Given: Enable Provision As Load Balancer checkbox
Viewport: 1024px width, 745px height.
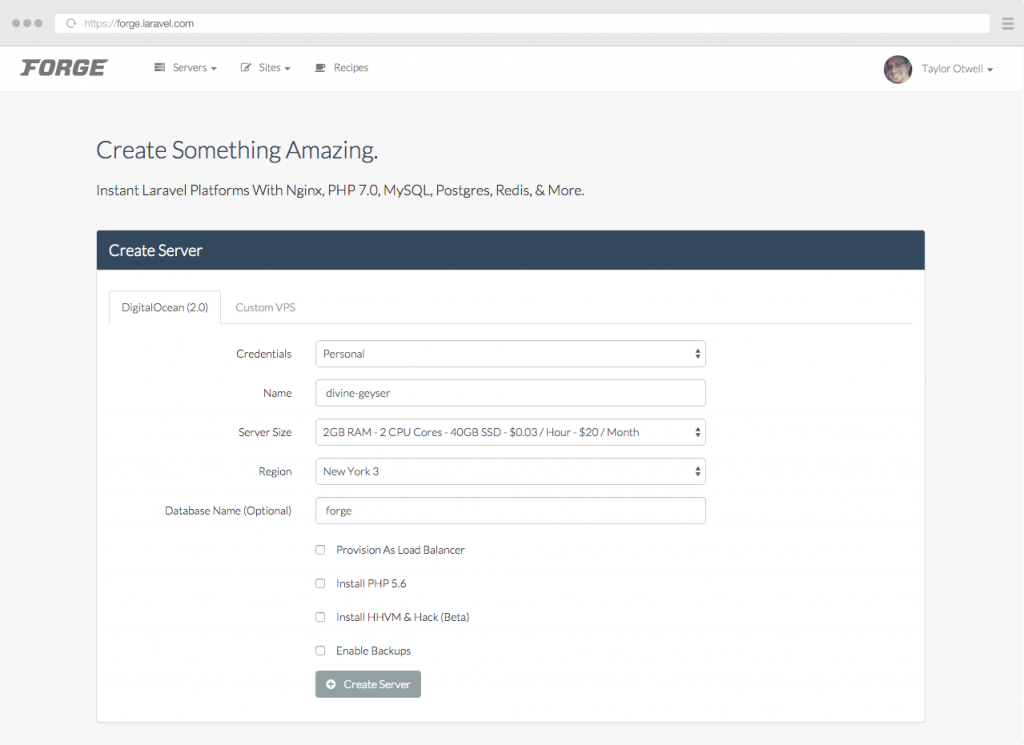Looking at the screenshot, I should point(321,550).
